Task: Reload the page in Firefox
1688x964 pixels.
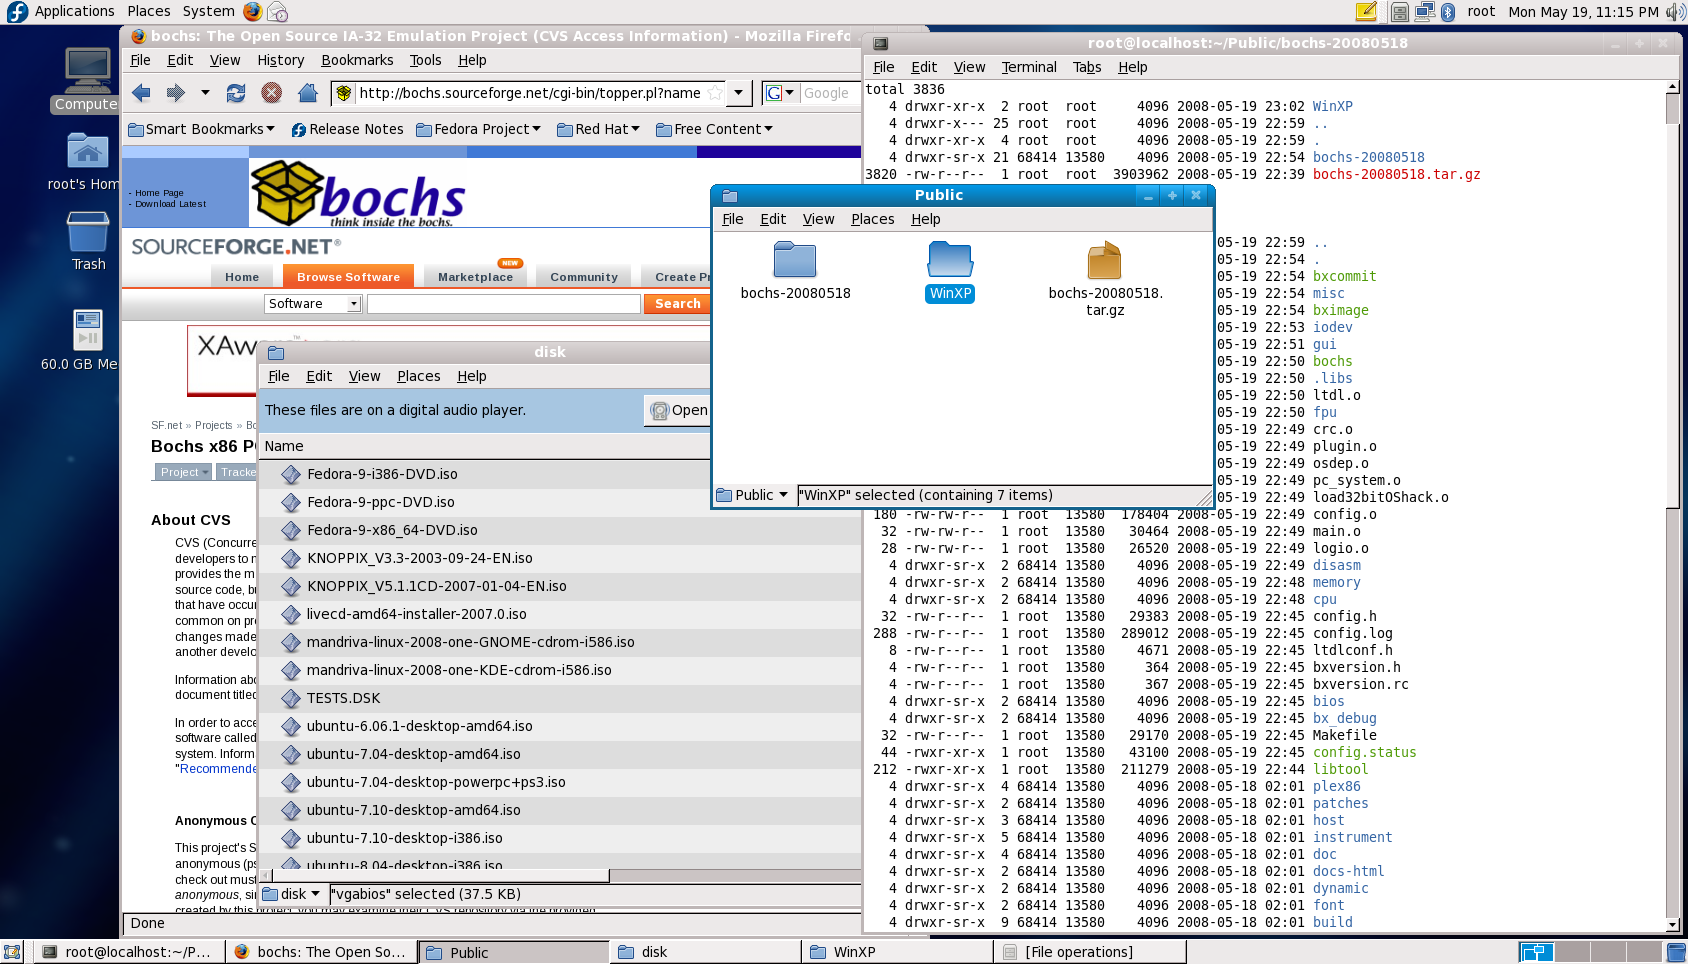Action: click(x=236, y=93)
